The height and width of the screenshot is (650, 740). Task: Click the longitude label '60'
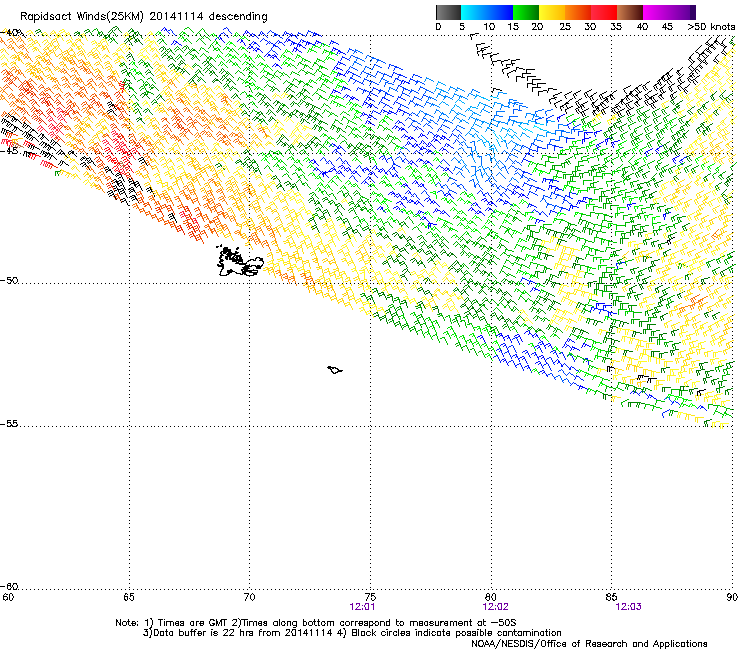tap(8, 598)
